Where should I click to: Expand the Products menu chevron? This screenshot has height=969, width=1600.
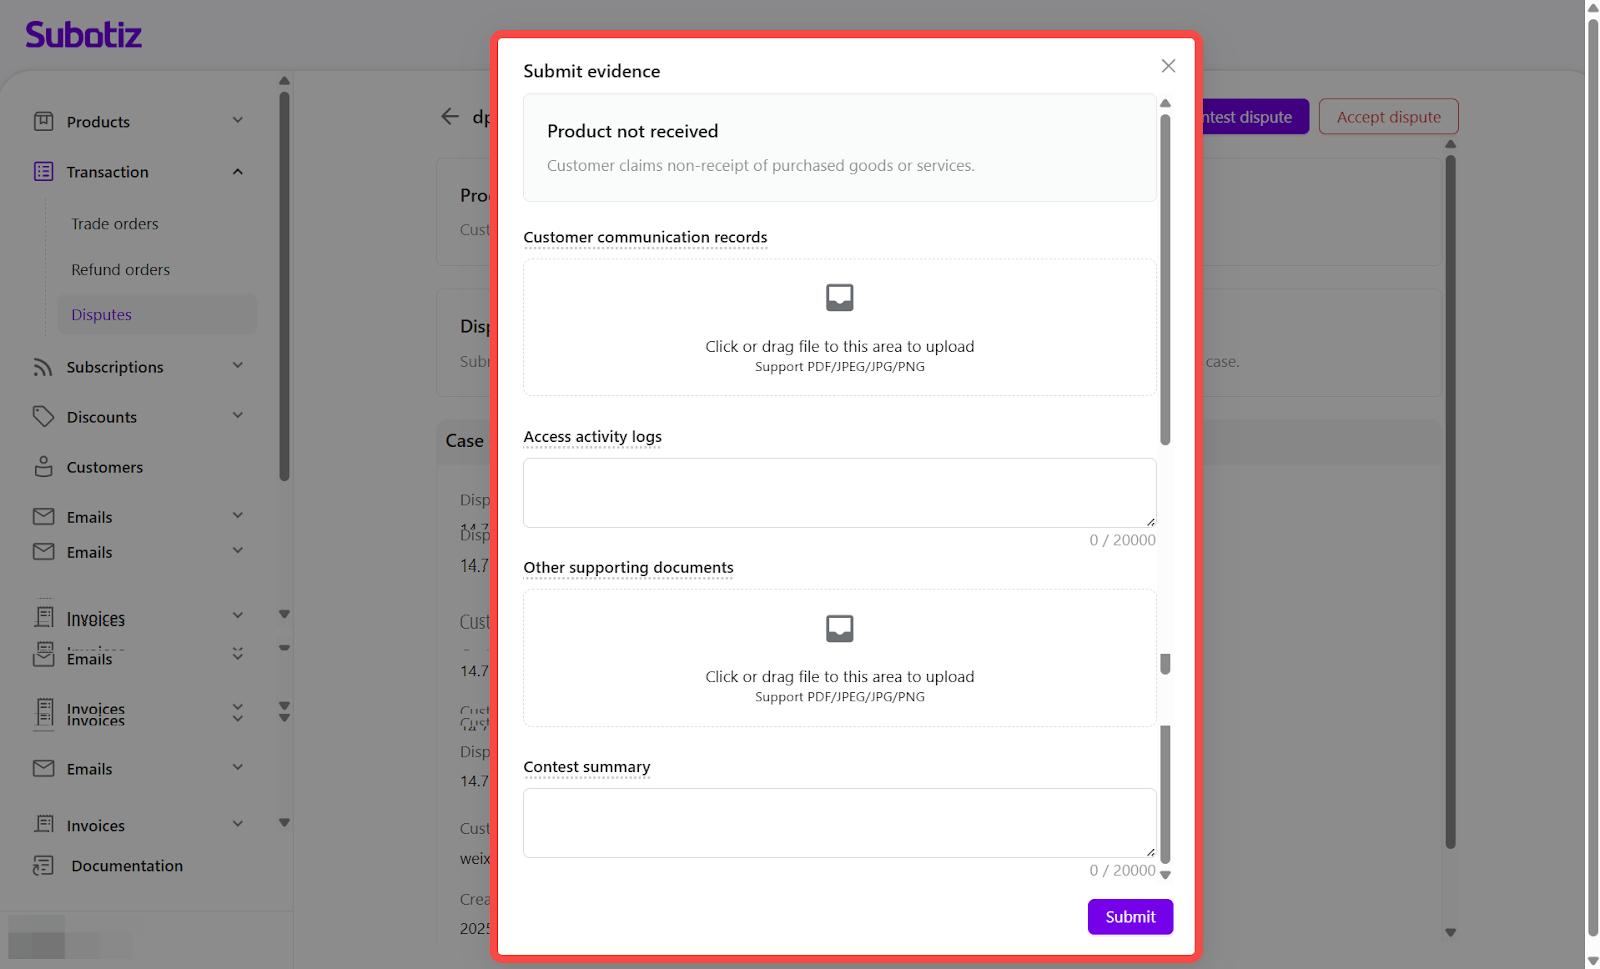click(238, 121)
